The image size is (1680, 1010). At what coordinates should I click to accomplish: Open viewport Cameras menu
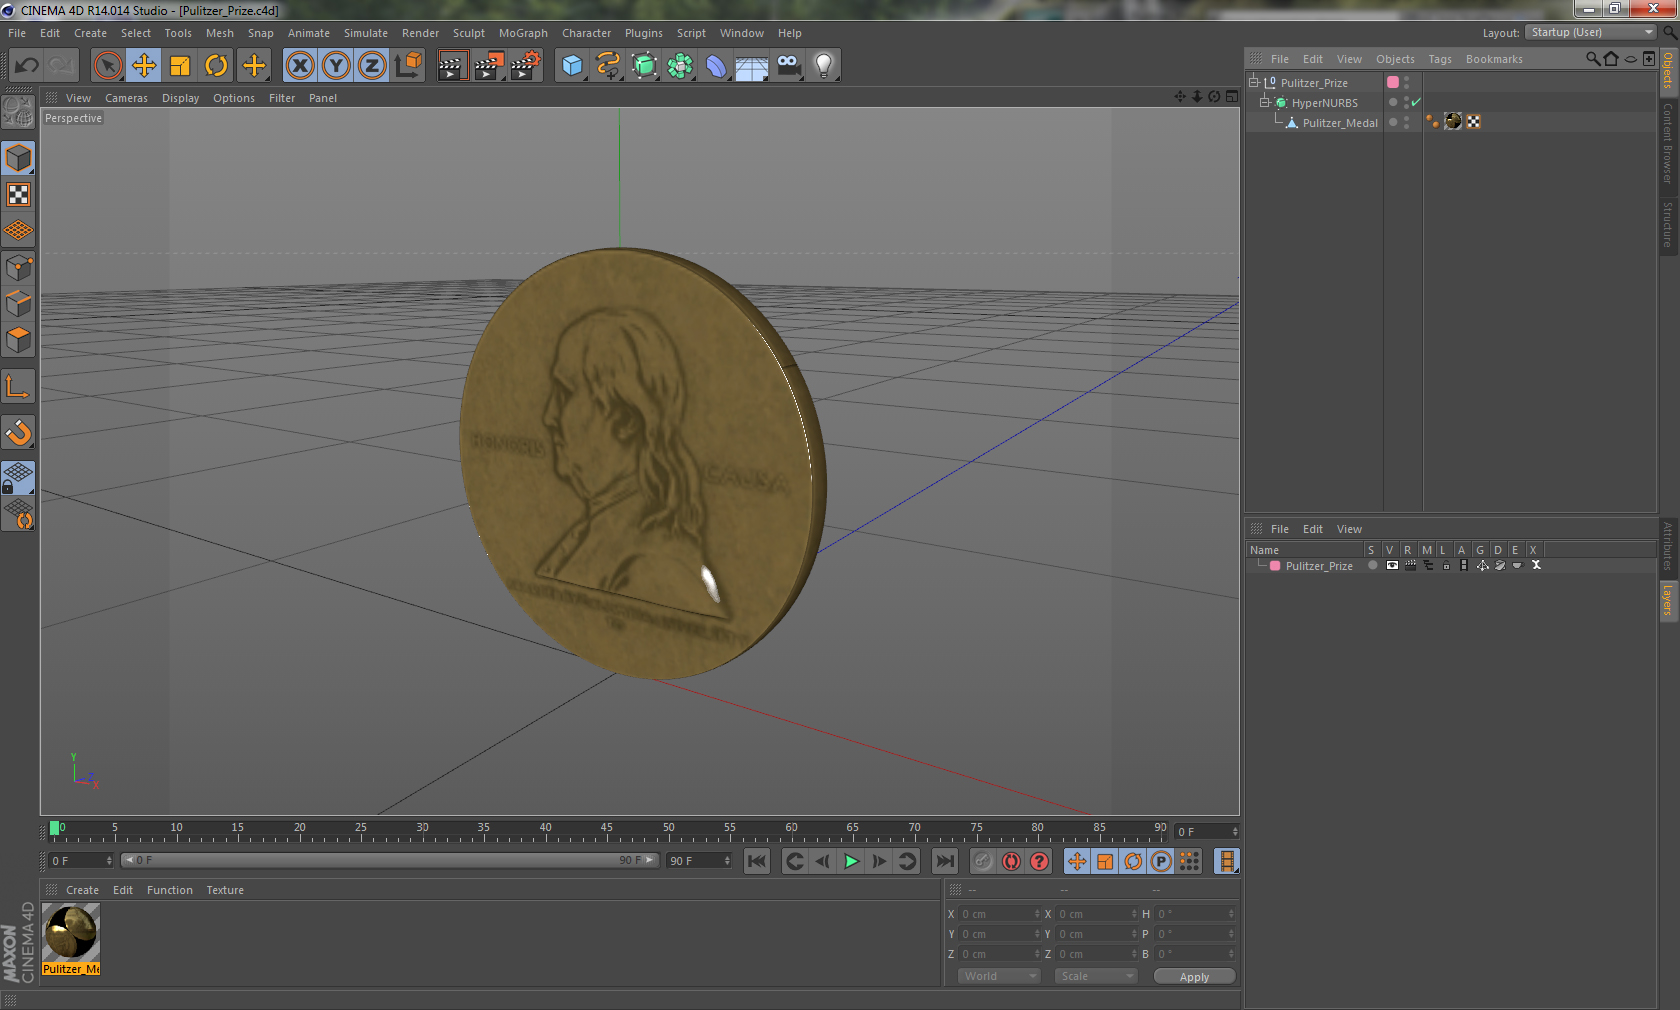tap(126, 98)
